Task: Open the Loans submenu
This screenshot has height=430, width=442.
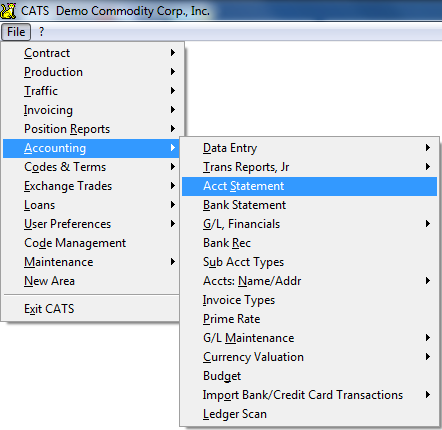Action: point(91,205)
